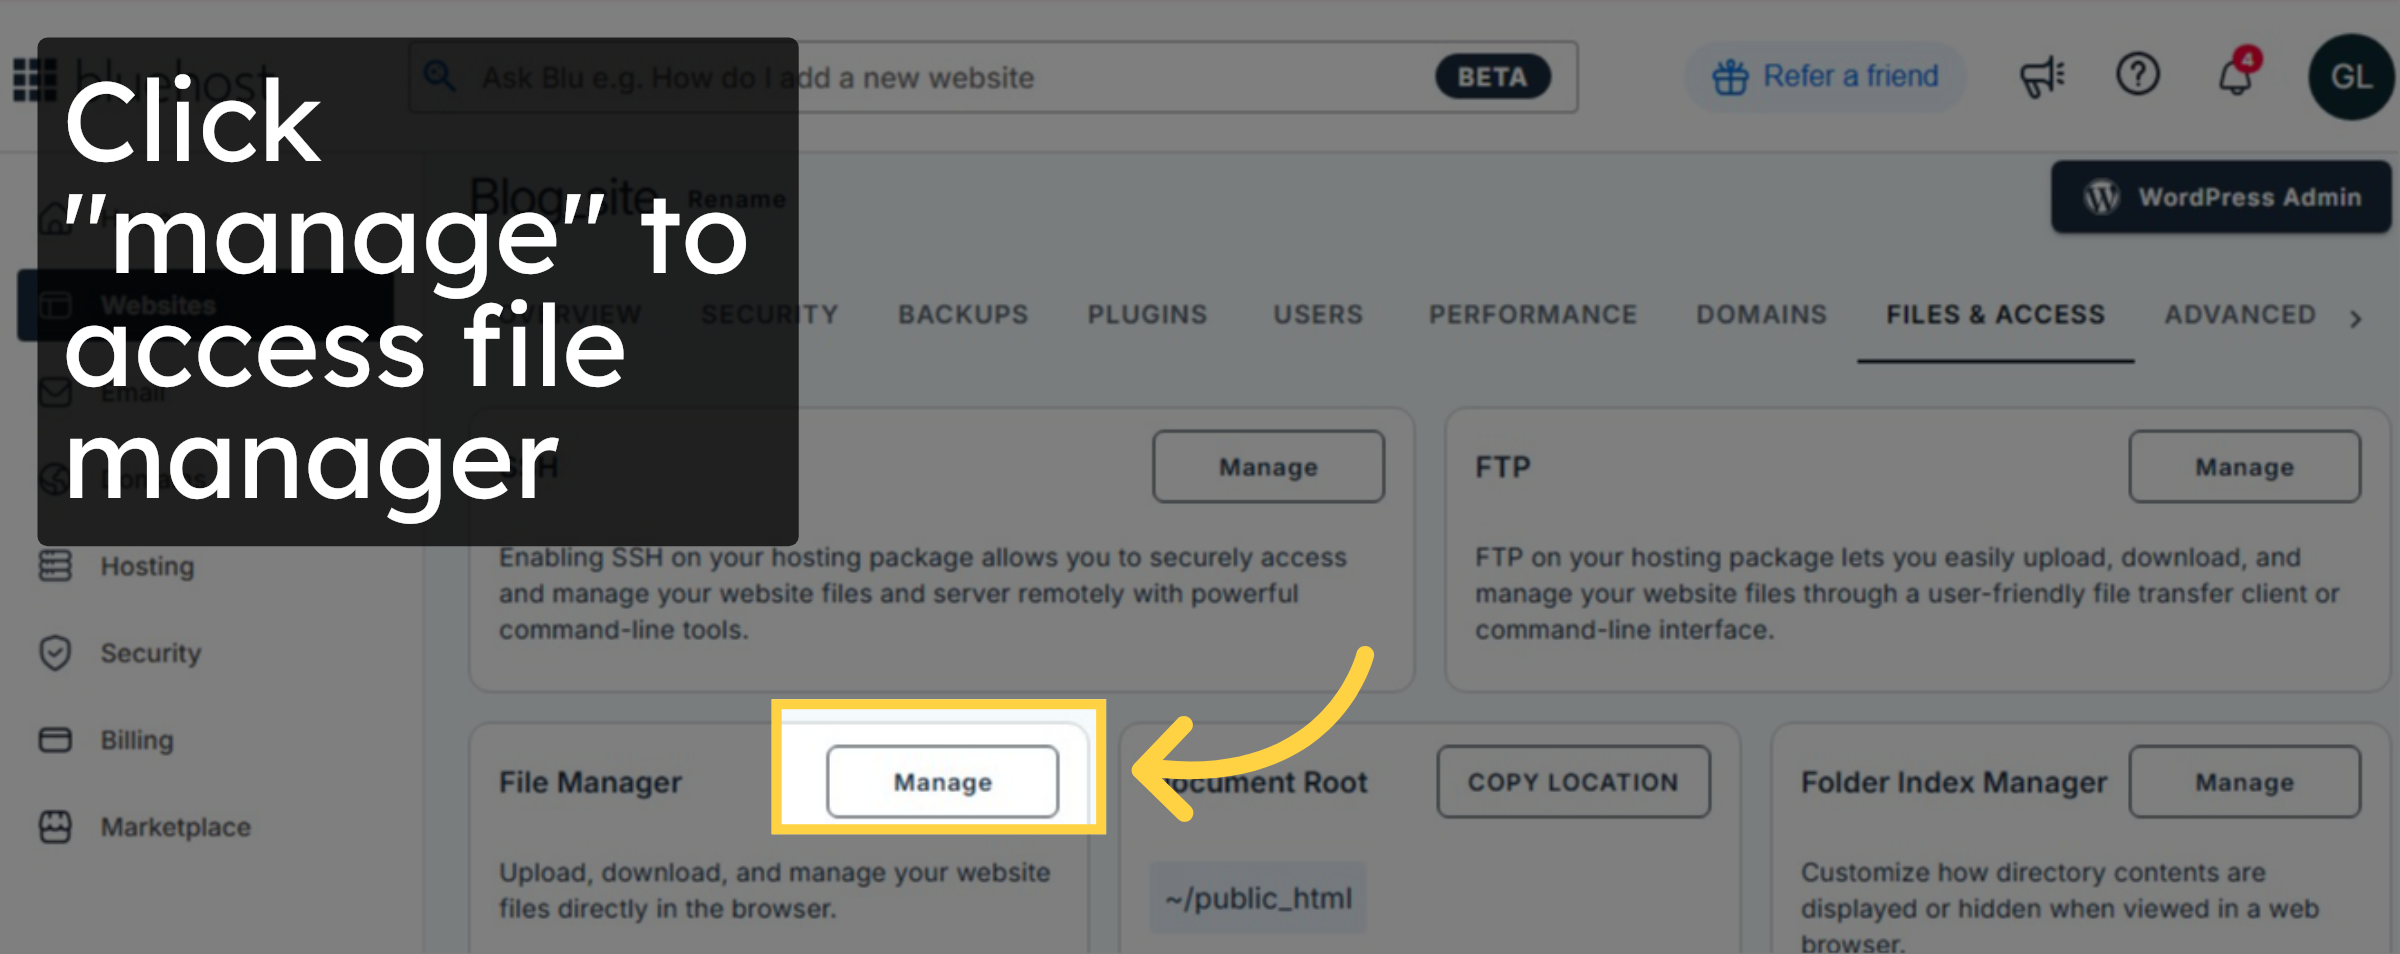Open WordPress Admin
Viewport: 2400px width, 954px height.
[2219, 197]
